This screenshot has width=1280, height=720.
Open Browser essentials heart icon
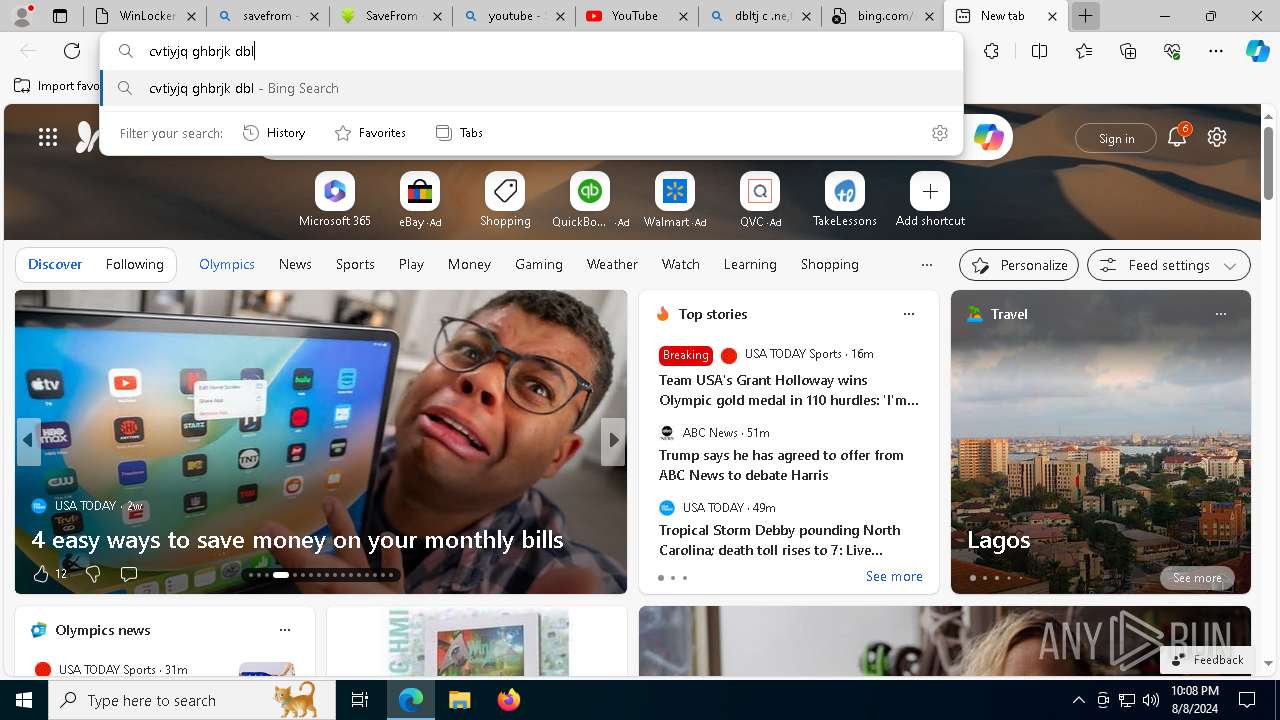click(x=1172, y=51)
